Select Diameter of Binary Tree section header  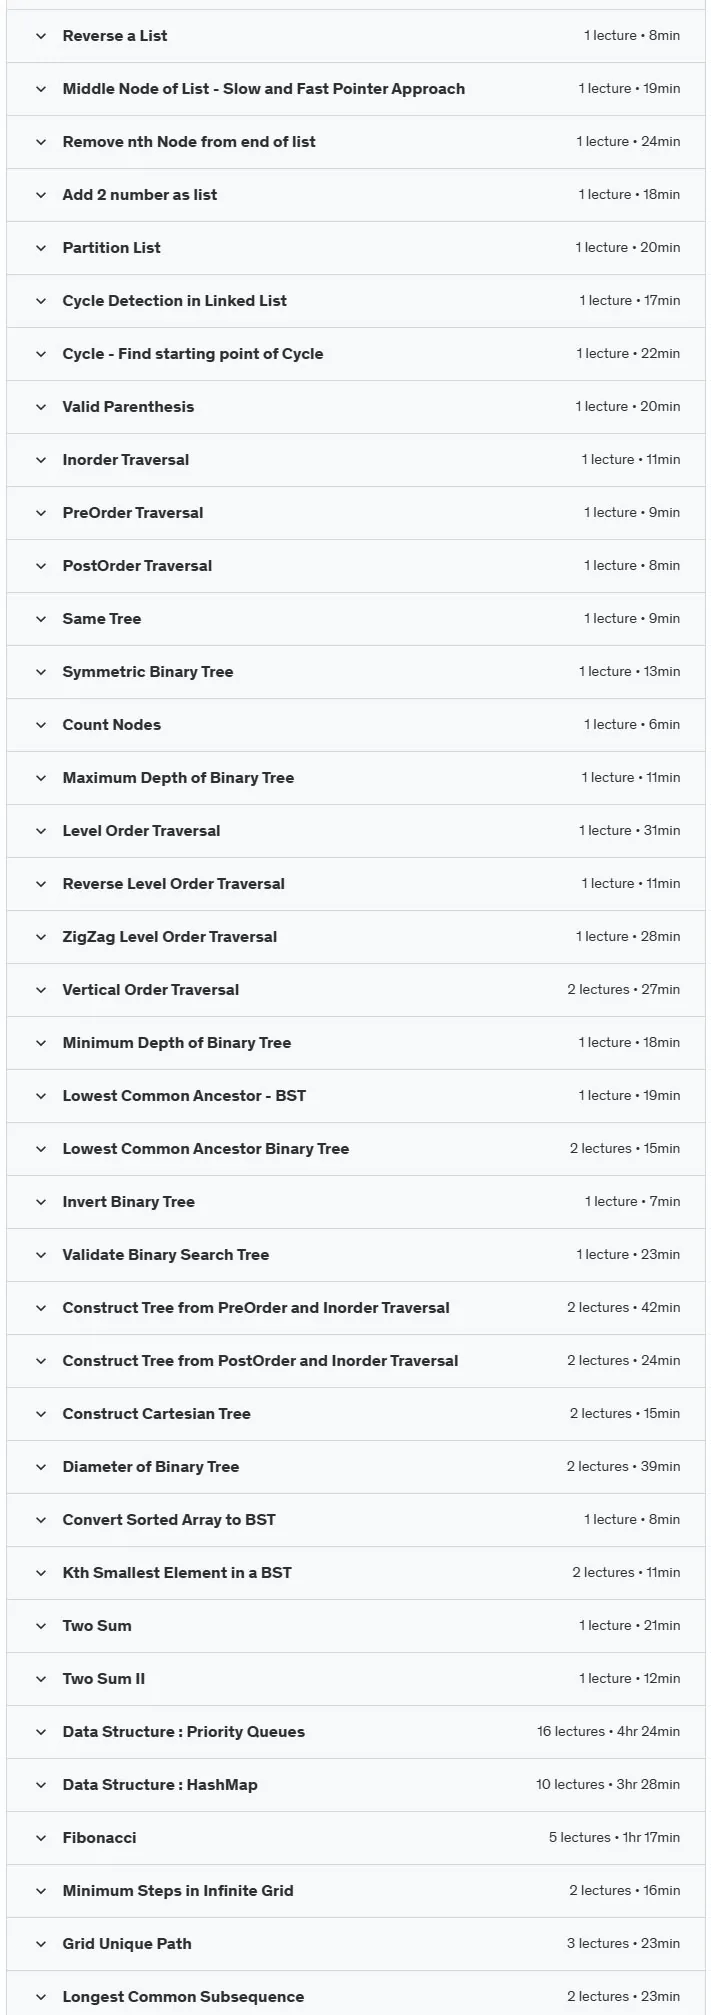pyautogui.click(x=356, y=1467)
